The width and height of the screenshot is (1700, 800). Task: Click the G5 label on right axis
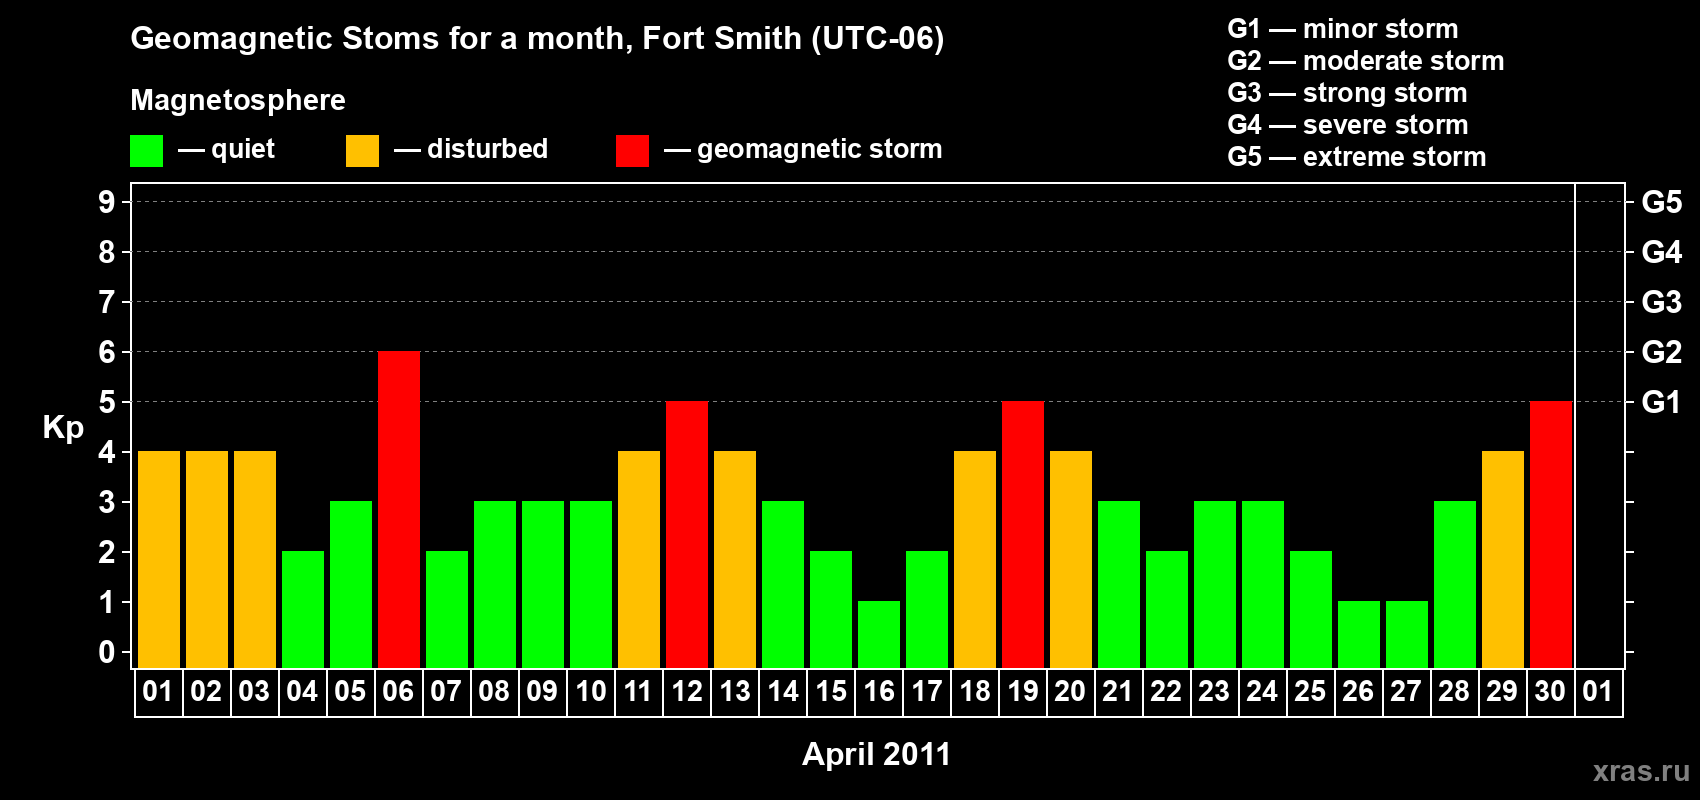click(x=1662, y=202)
